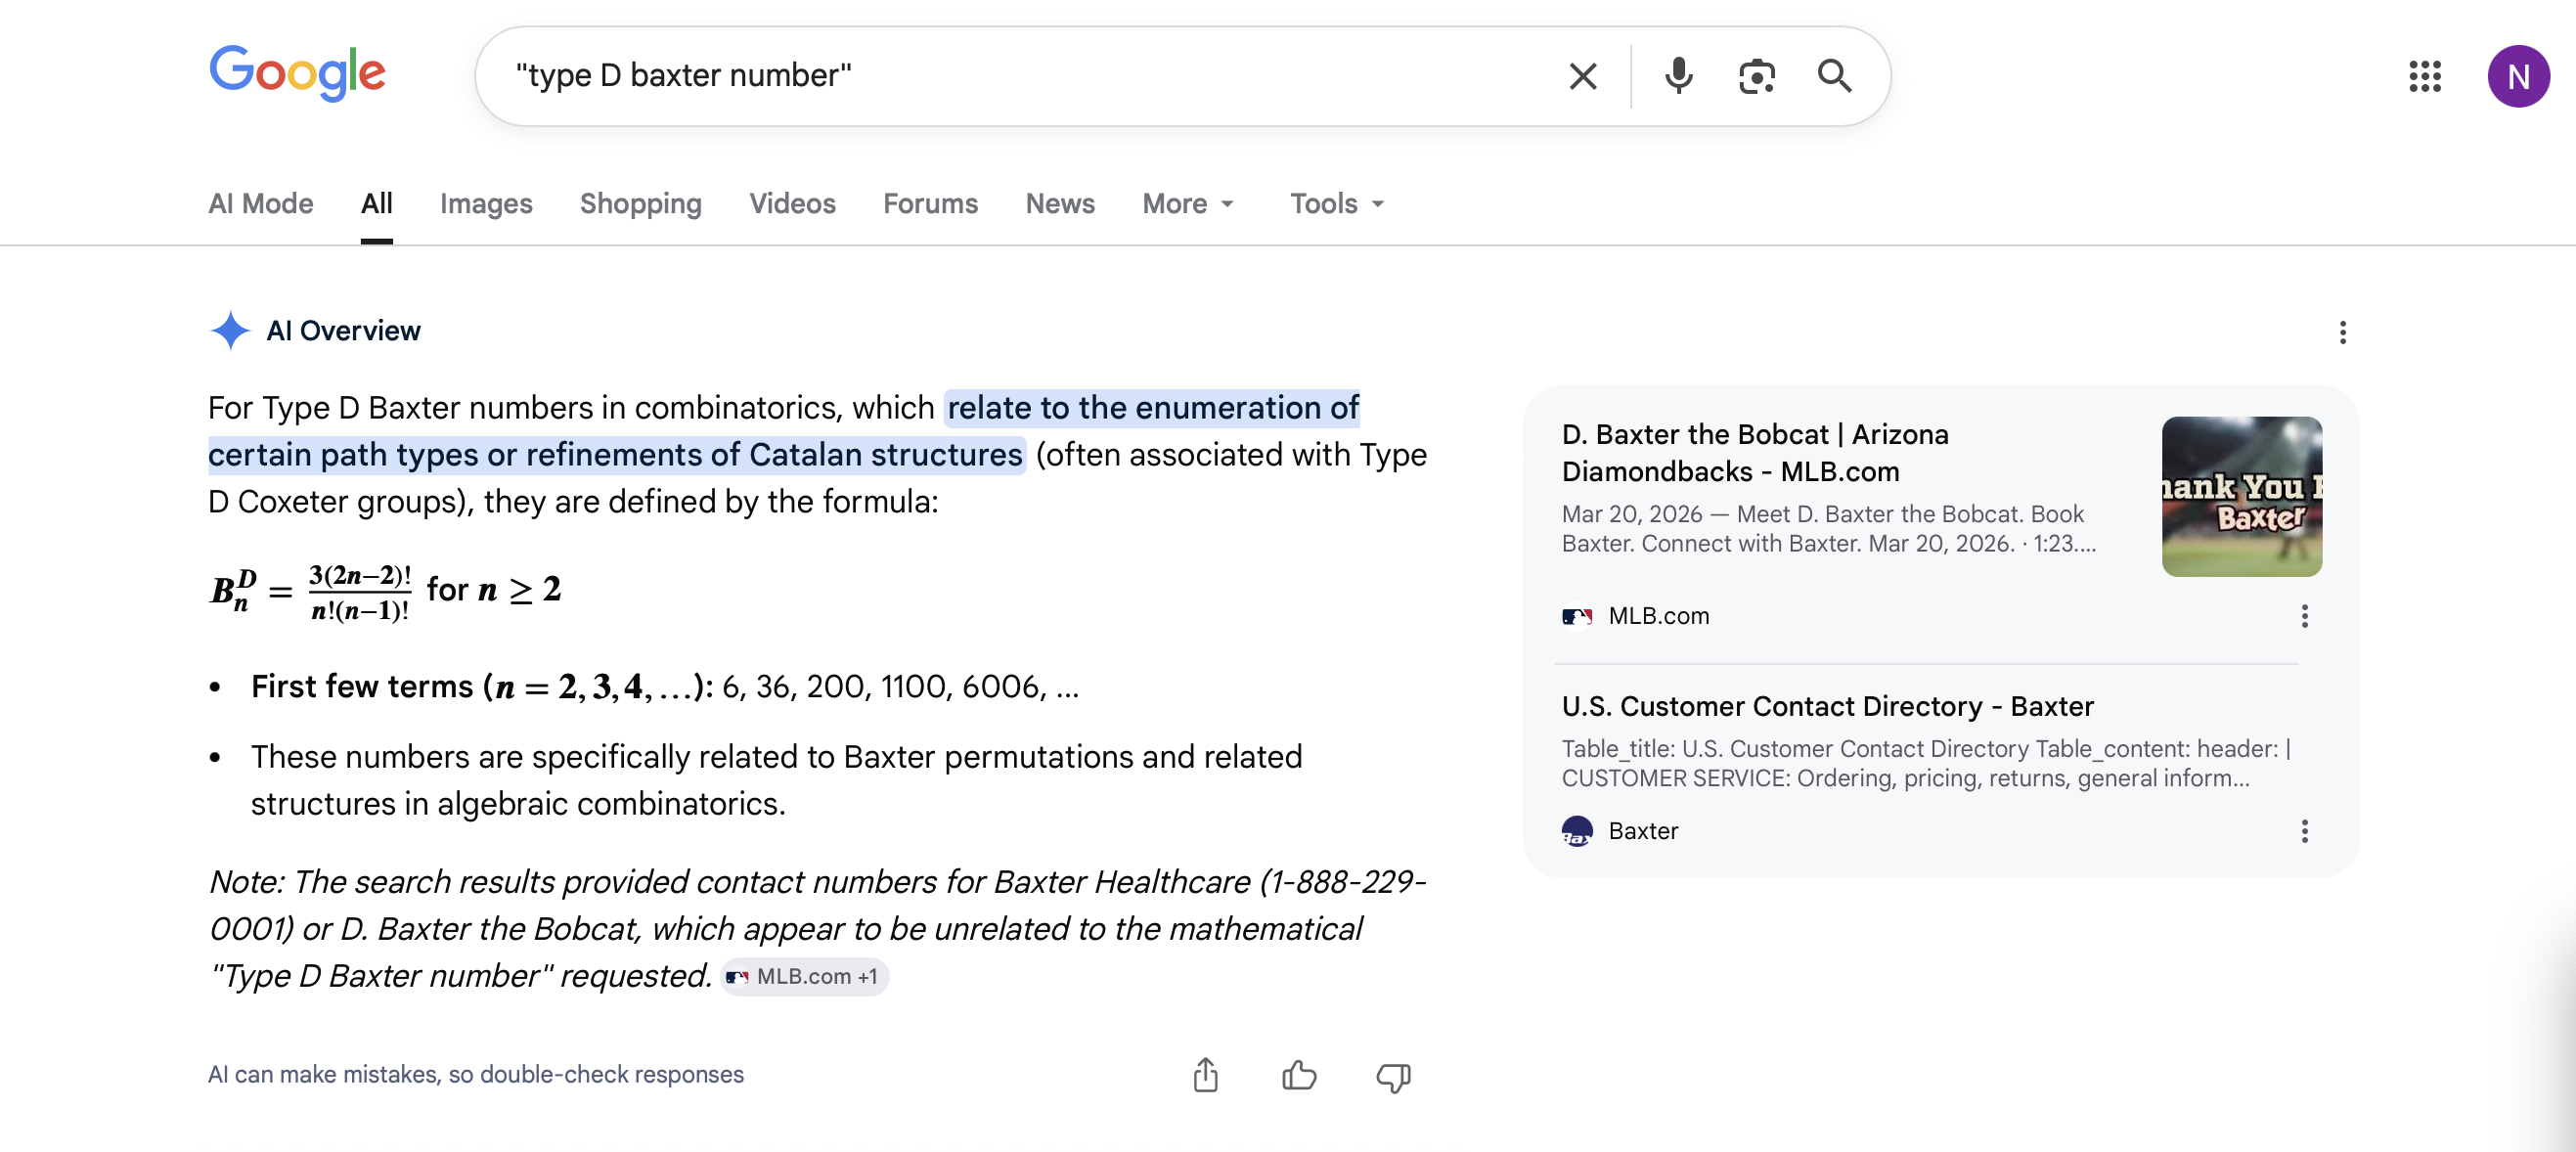Click 'Table_title' snippet text
The width and height of the screenshot is (2576, 1152).
click(1926, 763)
